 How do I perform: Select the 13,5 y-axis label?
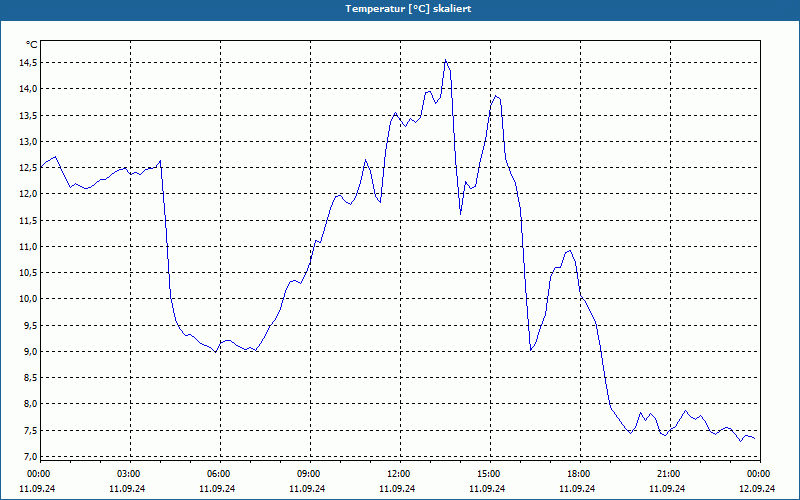(x=28, y=115)
